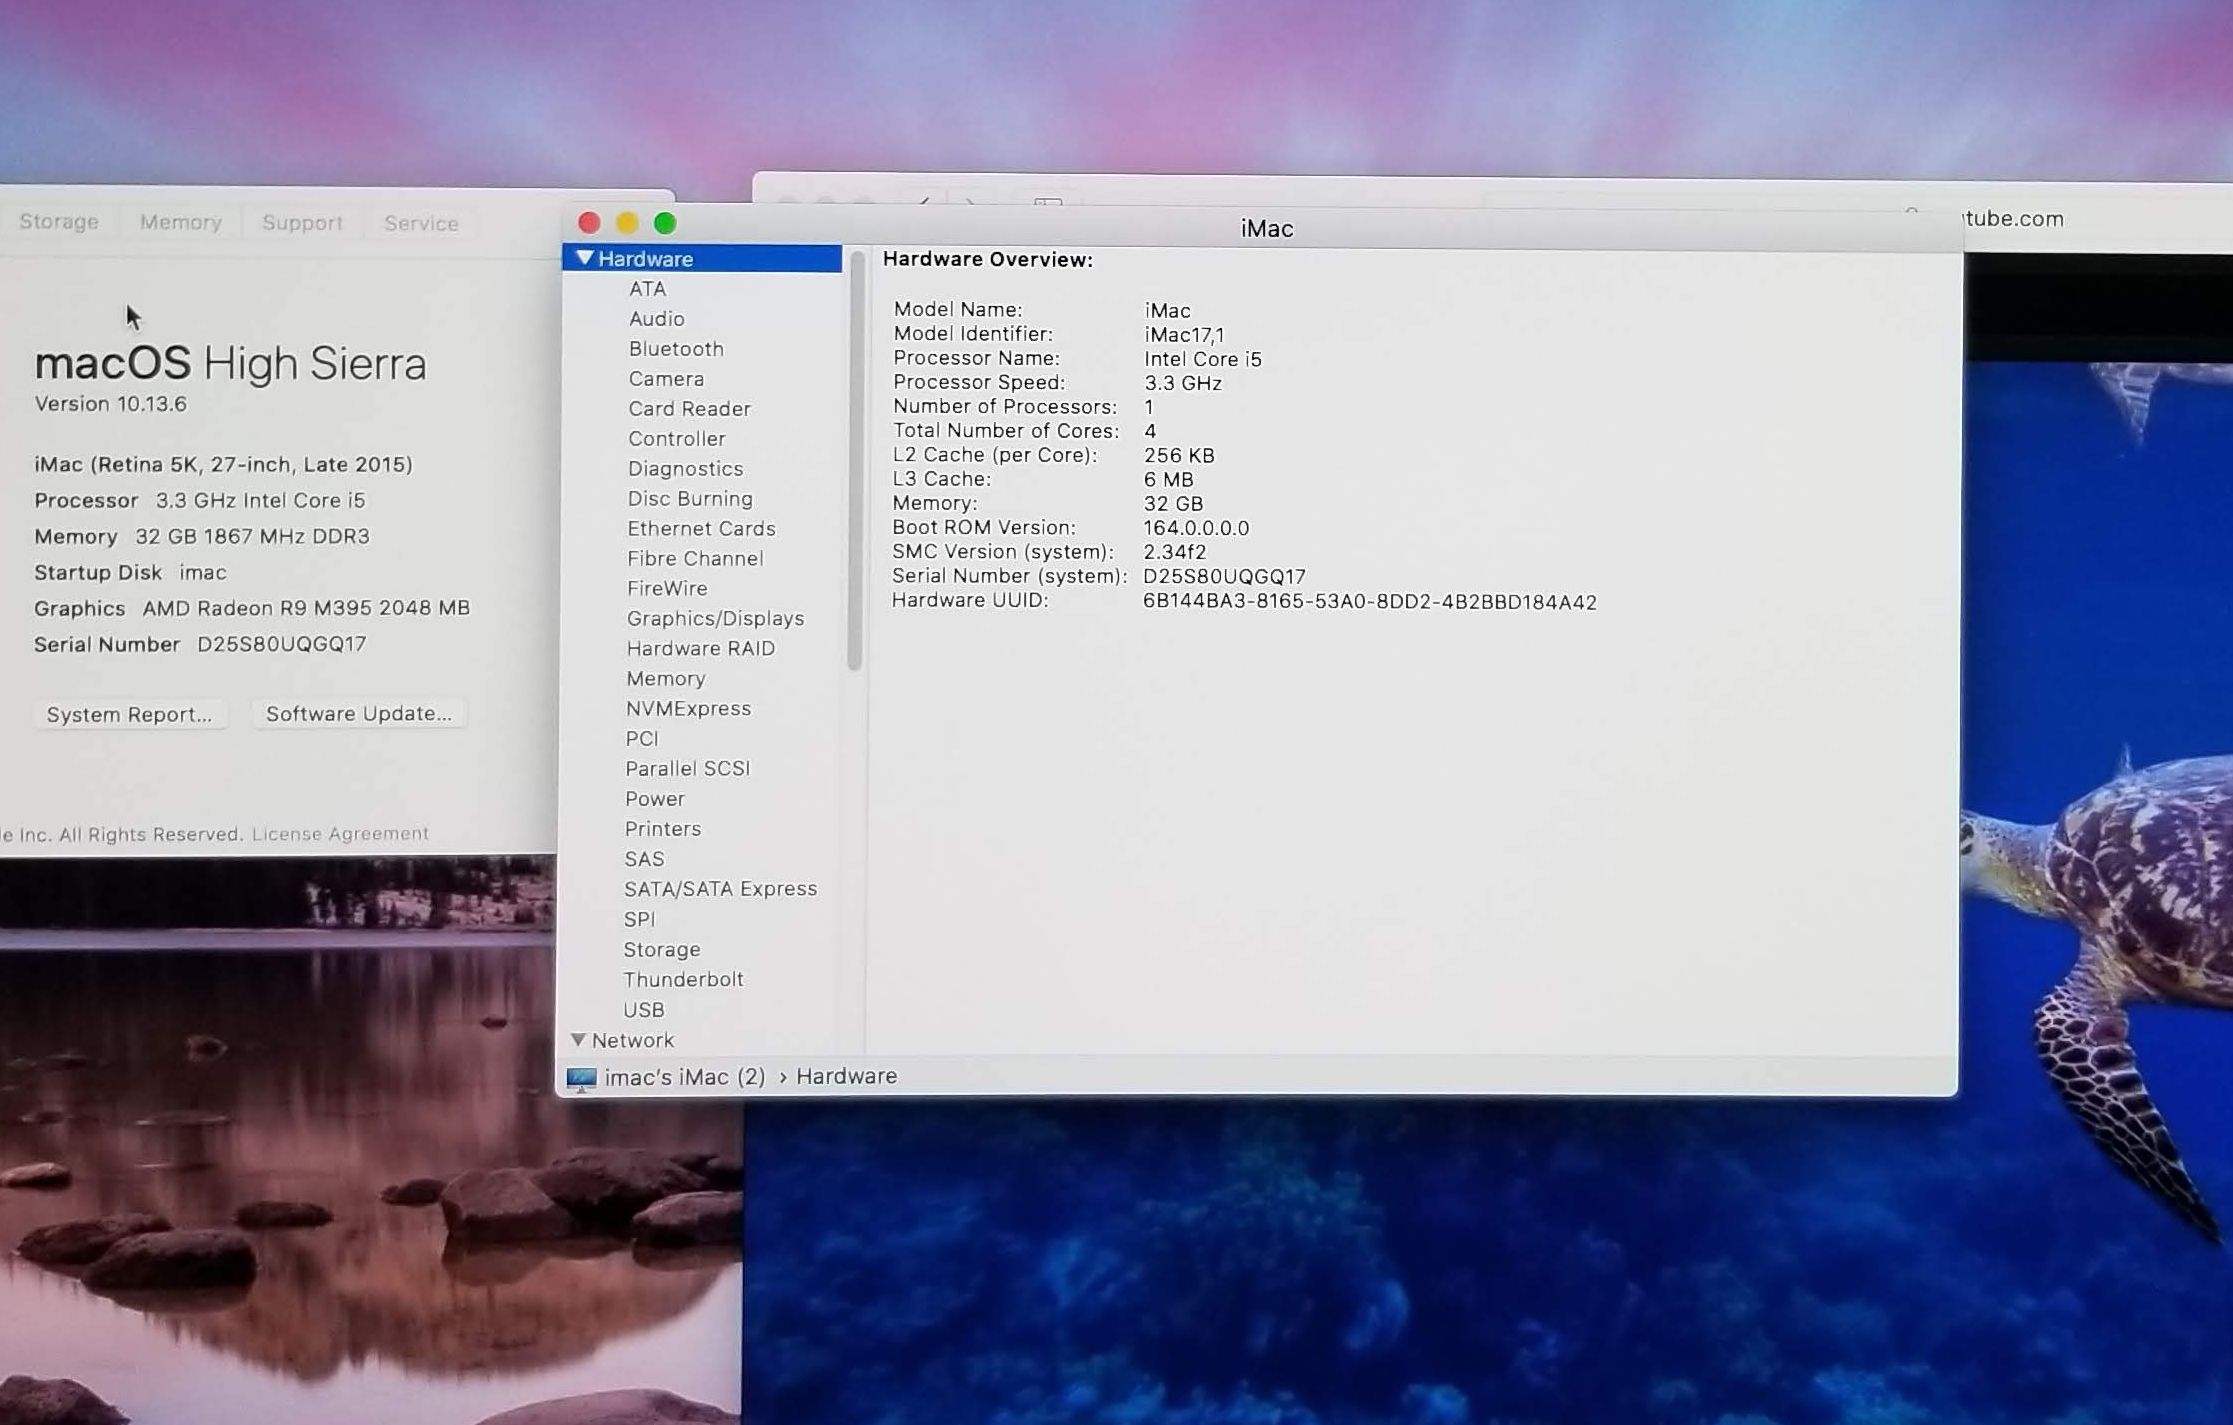The image size is (2233, 1425).
Task: Open the License Agreement link
Action: coord(340,833)
